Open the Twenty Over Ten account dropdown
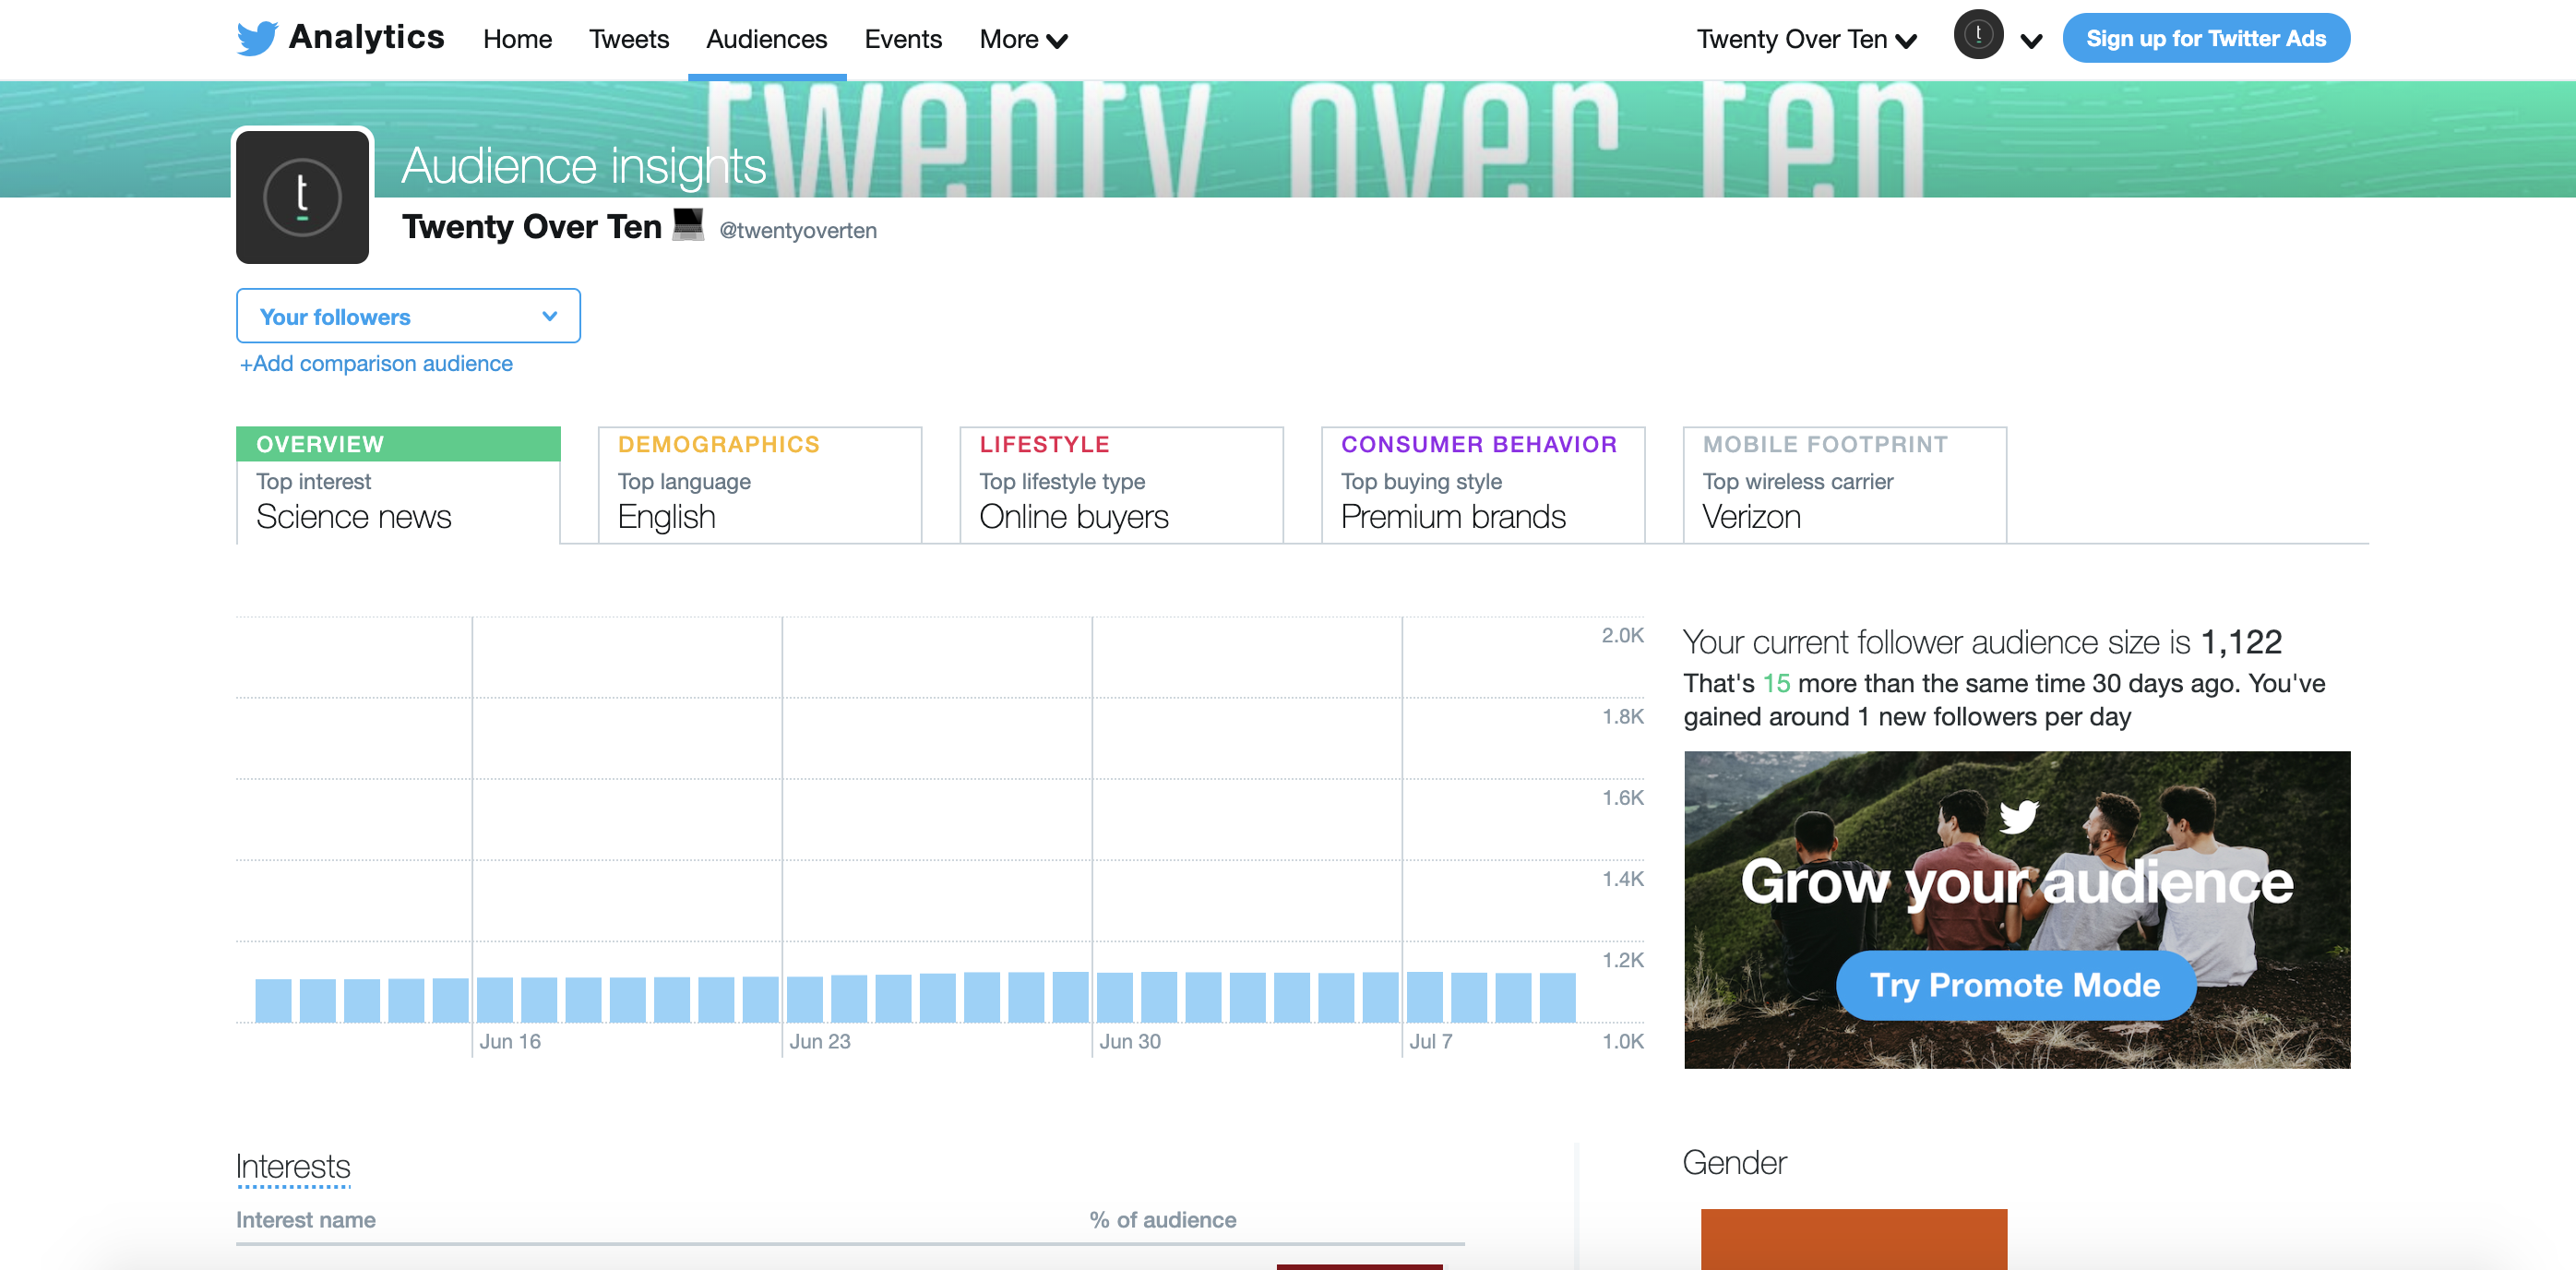The image size is (2576, 1270). point(1806,39)
